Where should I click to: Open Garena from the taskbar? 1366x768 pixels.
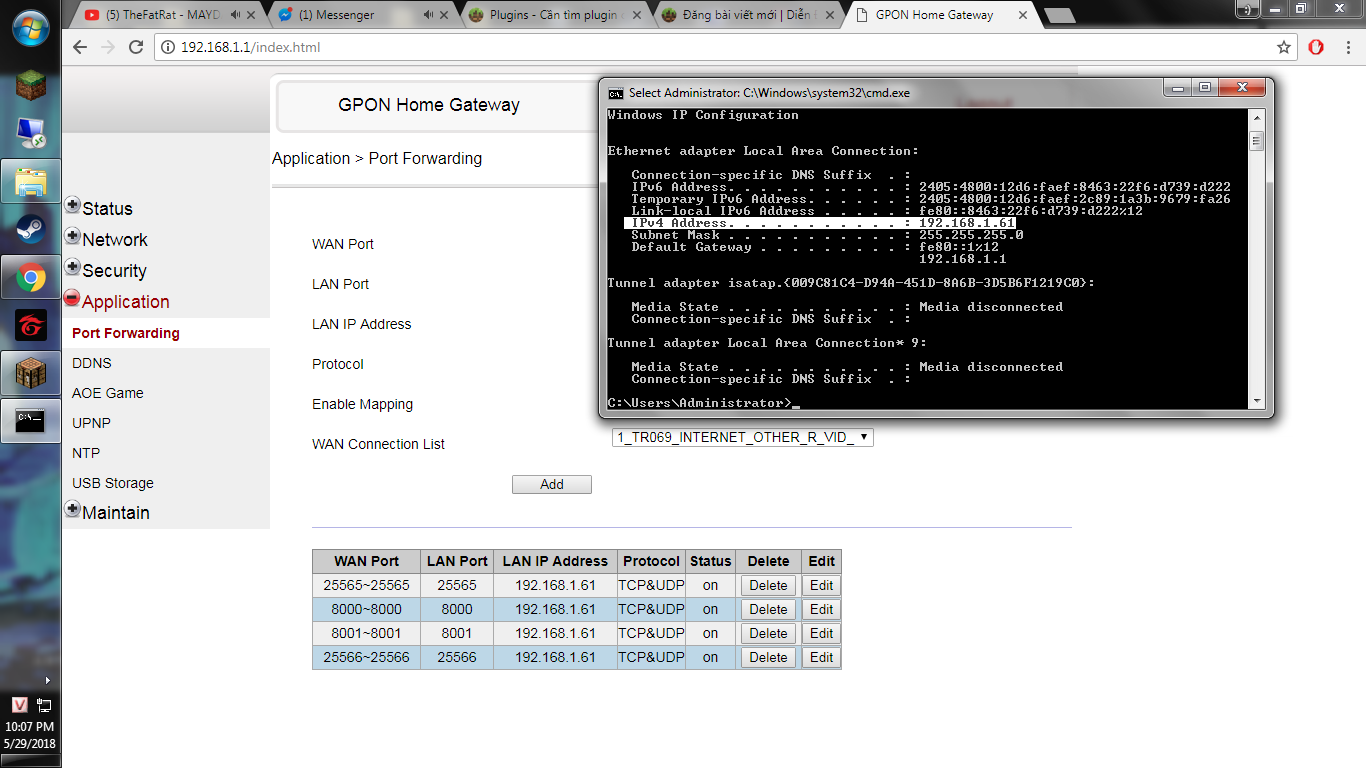[30, 325]
